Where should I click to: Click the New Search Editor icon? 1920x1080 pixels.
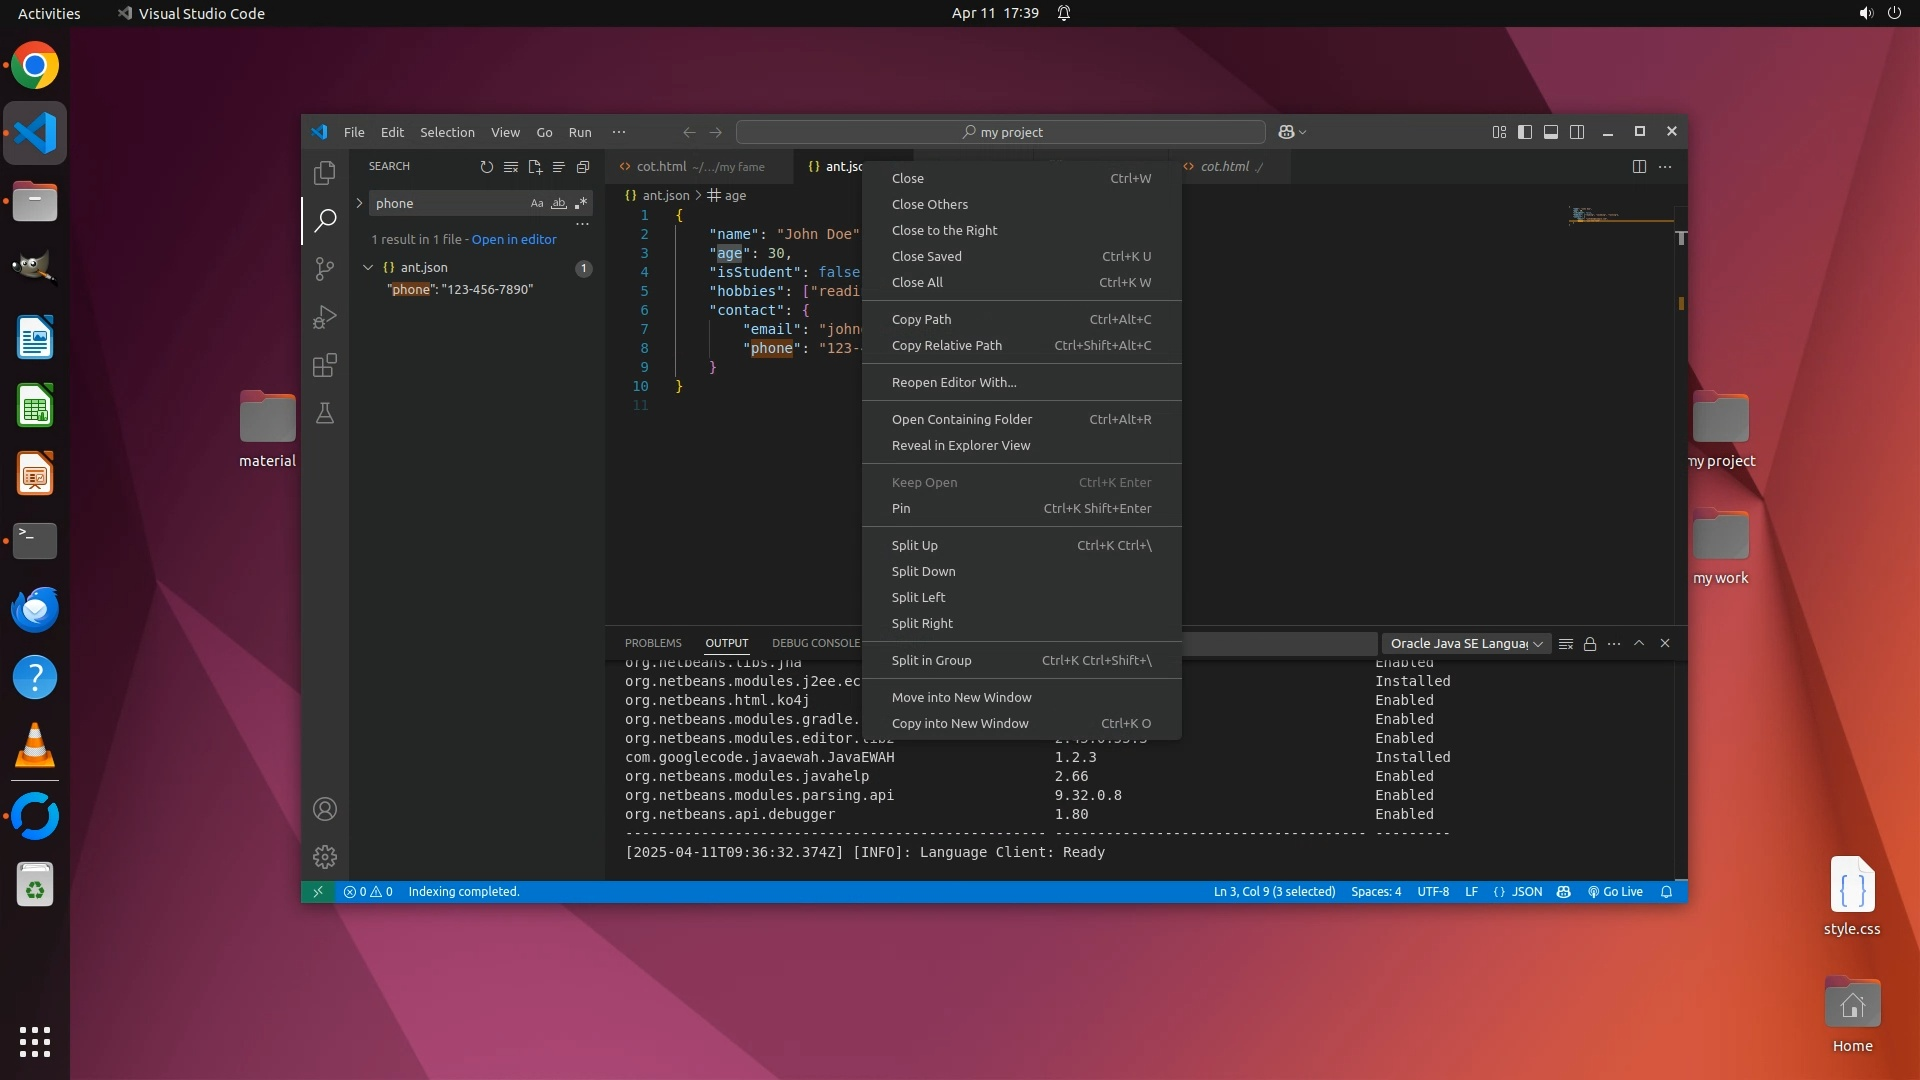click(x=535, y=167)
